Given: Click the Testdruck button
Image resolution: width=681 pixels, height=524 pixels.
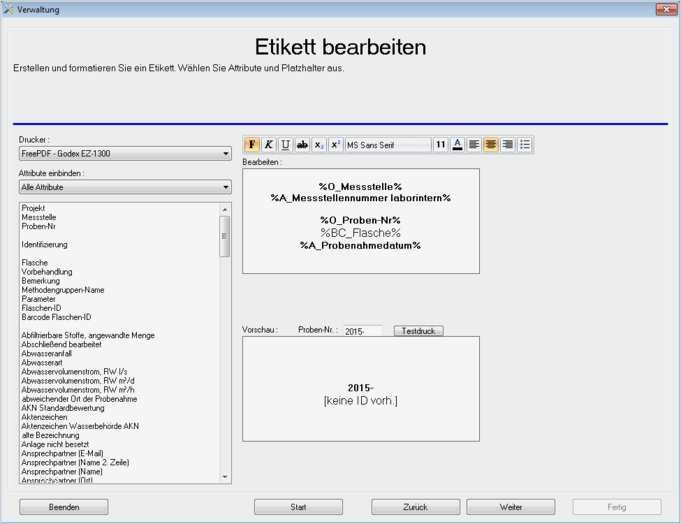Looking at the screenshot, I should (419, 331).
